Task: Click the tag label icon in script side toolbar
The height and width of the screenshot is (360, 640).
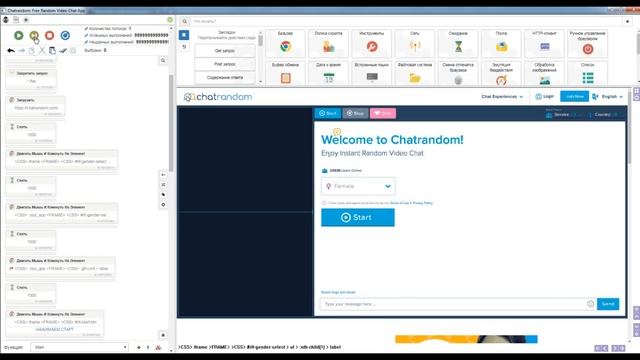Action: coord(163,195)
